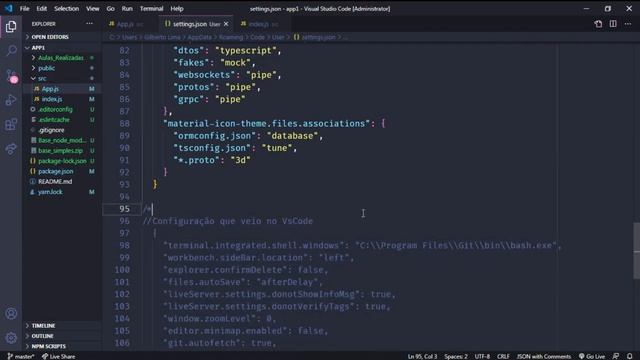Click the "*.proto": "3d" line
The height and width of the screenshot is (360, 640).
coord(212,160)
